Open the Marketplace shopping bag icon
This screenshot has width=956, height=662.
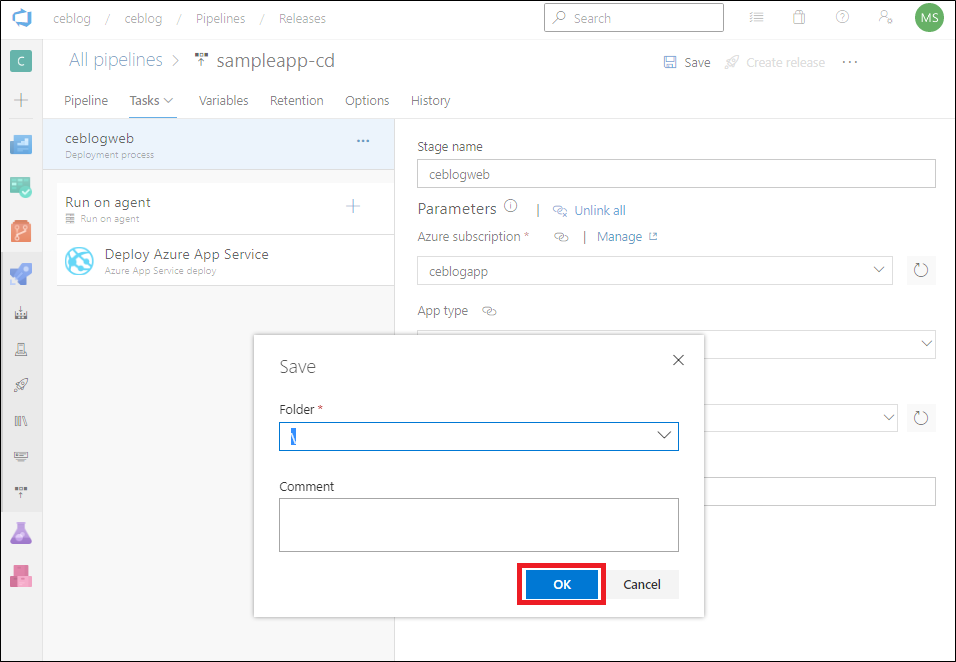[x=799, y=18]
